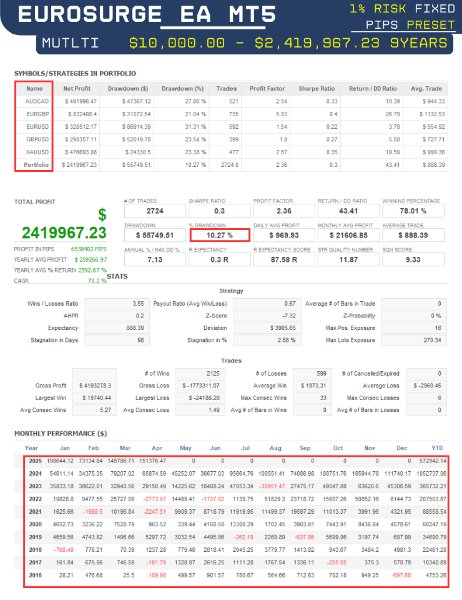
Task: Click the '2025' year row label
Action: point(35,461)
